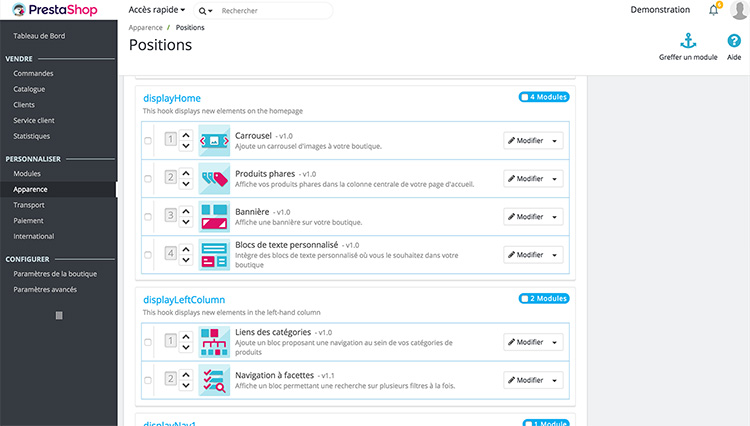Screen dimensions: 750x426
Task: Tick the Bannière module checkbox
Action: [148, 217]
